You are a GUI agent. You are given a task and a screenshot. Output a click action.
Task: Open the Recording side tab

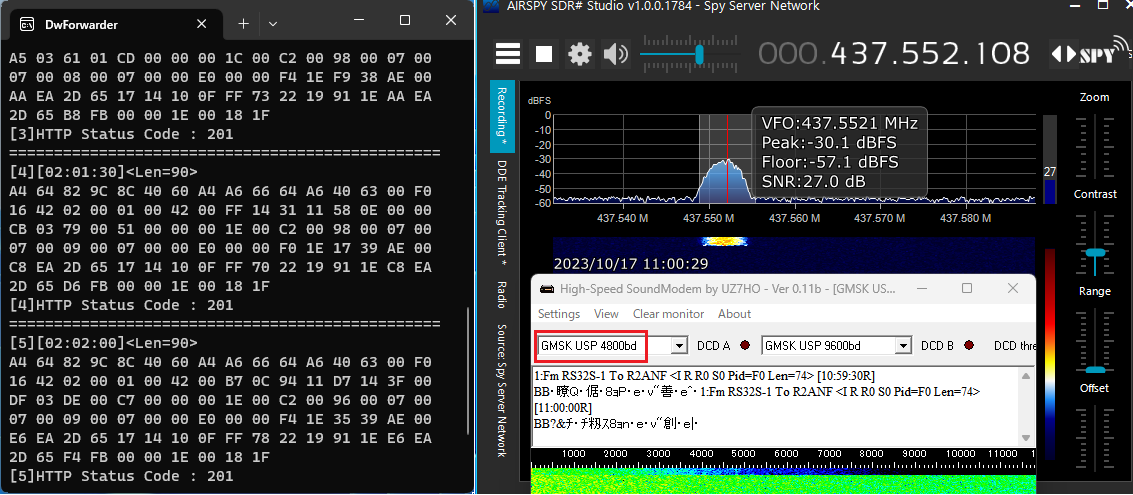tap(502, 116)
